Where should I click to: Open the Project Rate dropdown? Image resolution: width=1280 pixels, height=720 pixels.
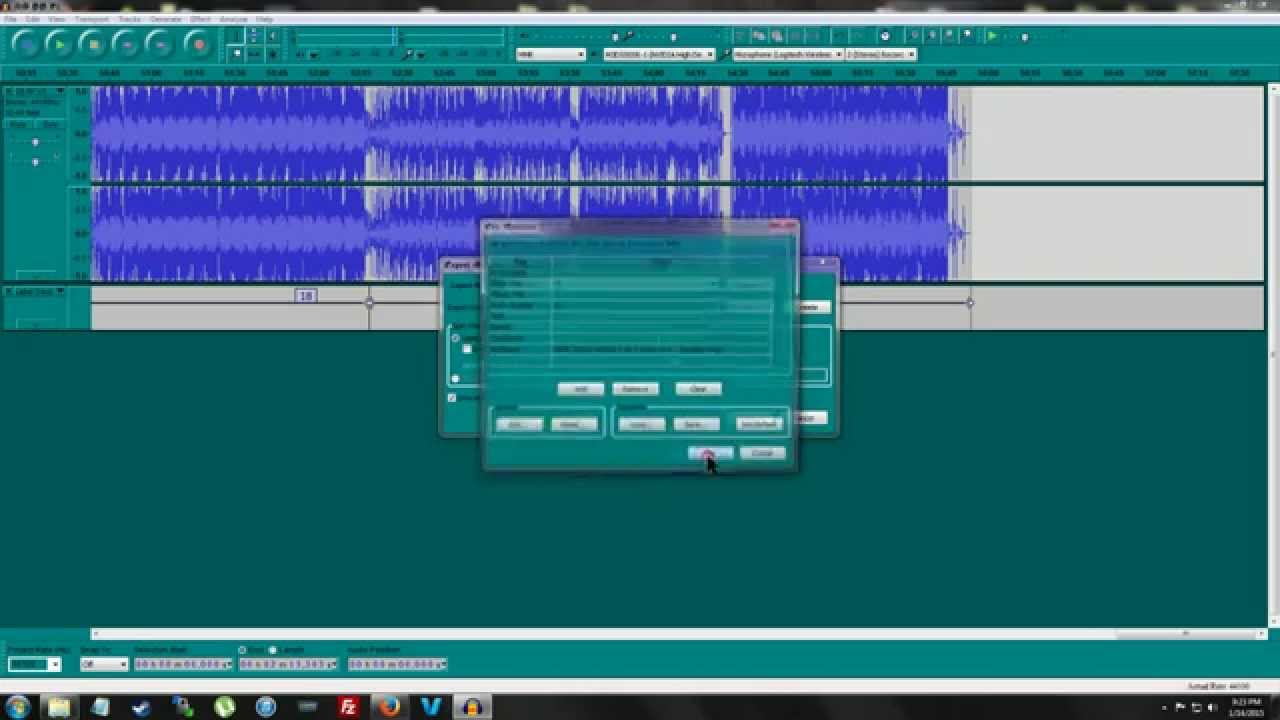(54, 665)
